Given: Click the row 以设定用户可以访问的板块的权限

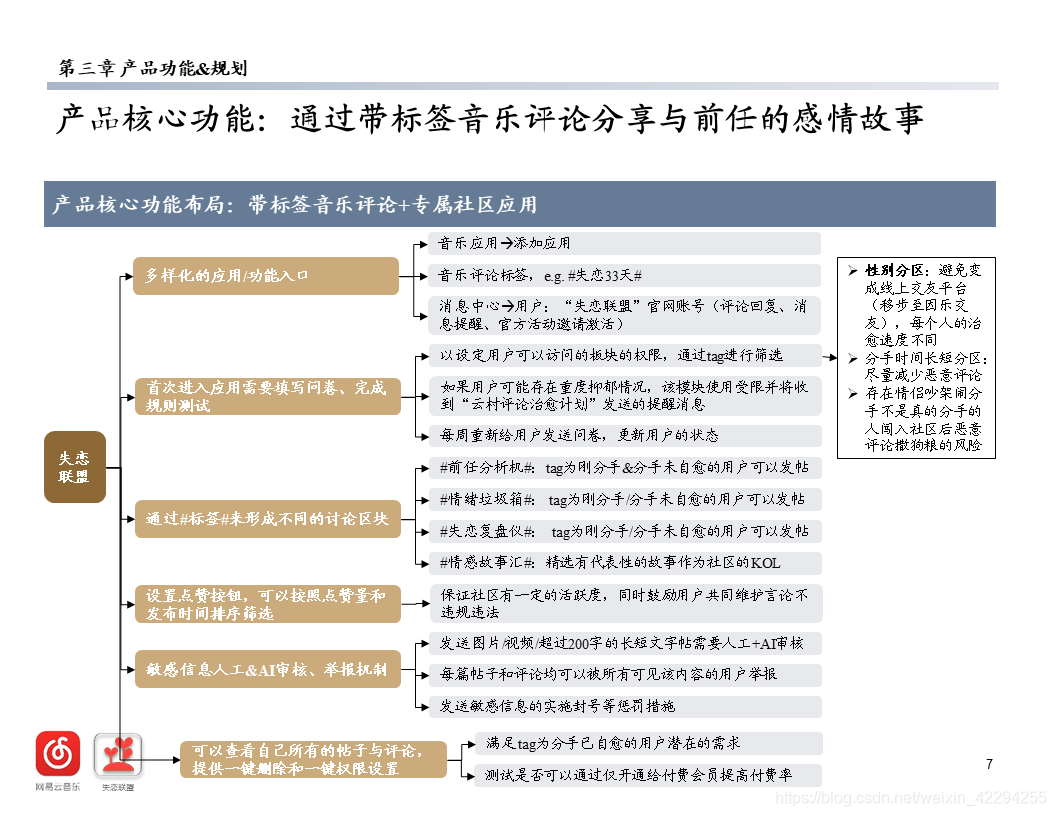Looking at the screenshot, I should point(625,355).
